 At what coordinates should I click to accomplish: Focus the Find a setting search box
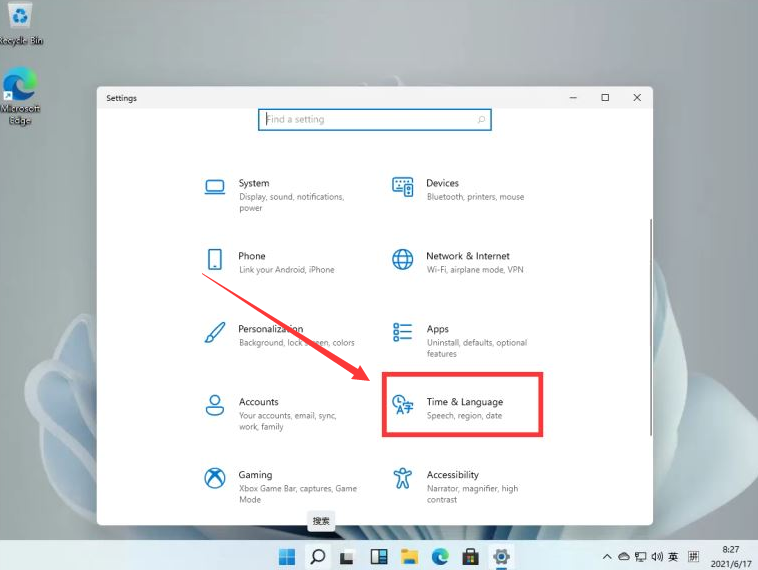point(375,119)
